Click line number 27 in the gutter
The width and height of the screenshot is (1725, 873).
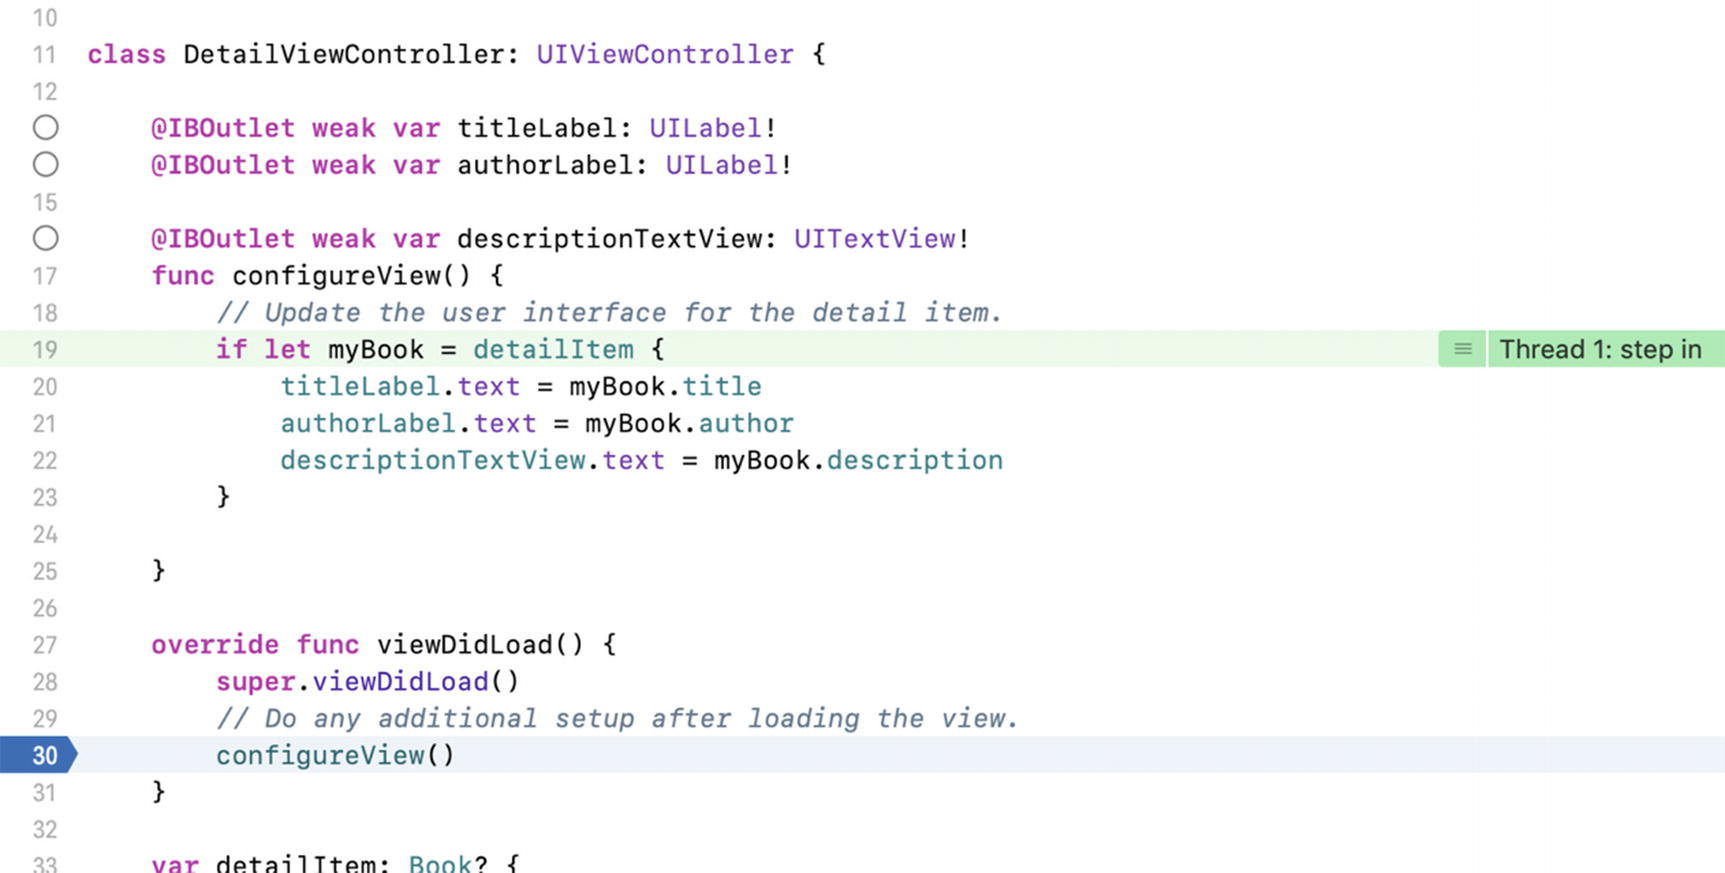click(45, 645)
